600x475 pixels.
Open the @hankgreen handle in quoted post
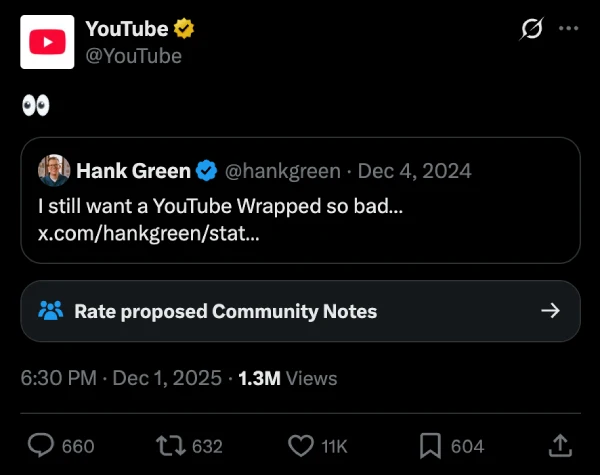[x=284, y=171]
